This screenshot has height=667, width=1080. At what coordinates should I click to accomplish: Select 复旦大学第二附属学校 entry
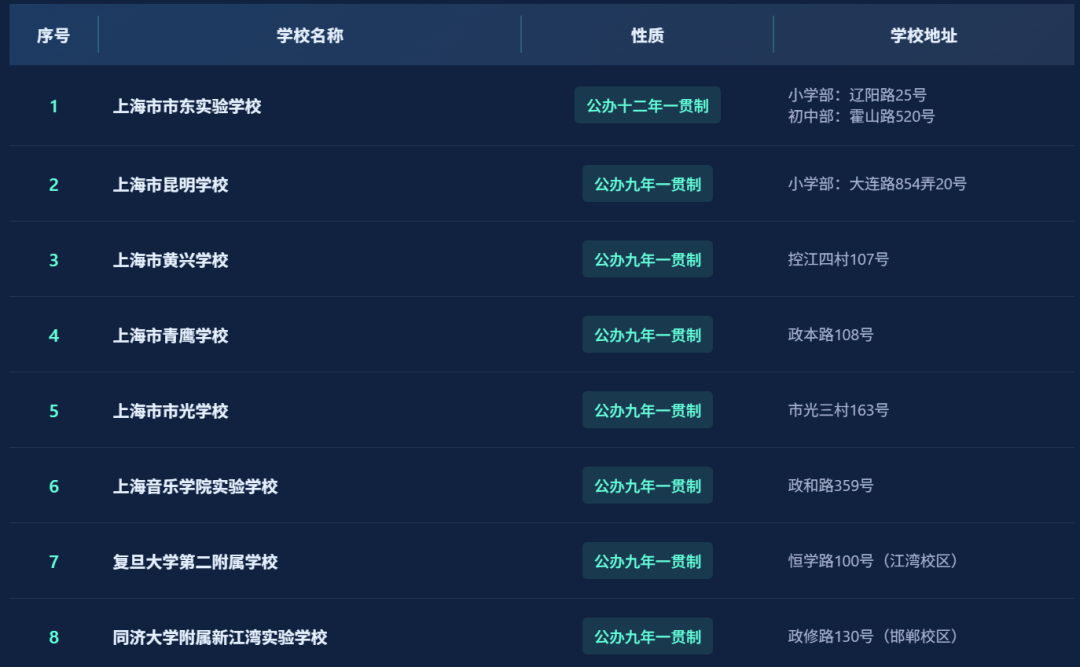[x=195, y=562]
